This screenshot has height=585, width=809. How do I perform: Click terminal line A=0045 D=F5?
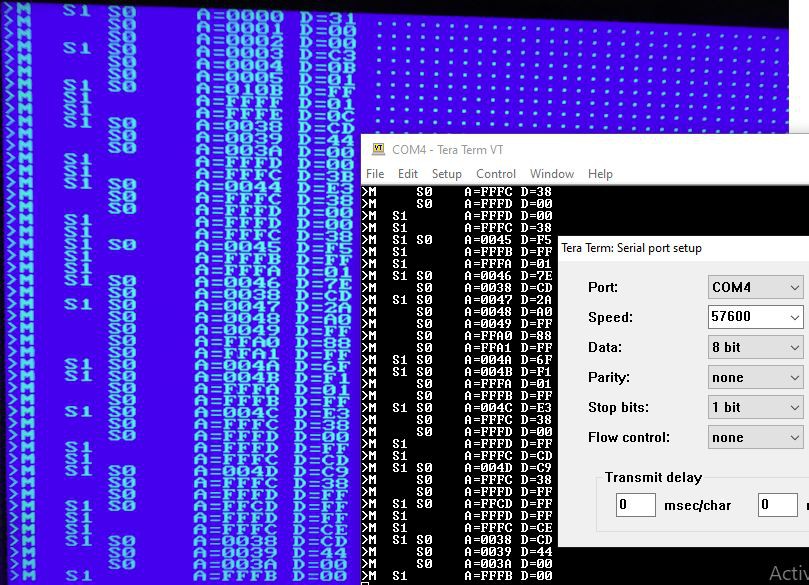click(x=457, y=240)
